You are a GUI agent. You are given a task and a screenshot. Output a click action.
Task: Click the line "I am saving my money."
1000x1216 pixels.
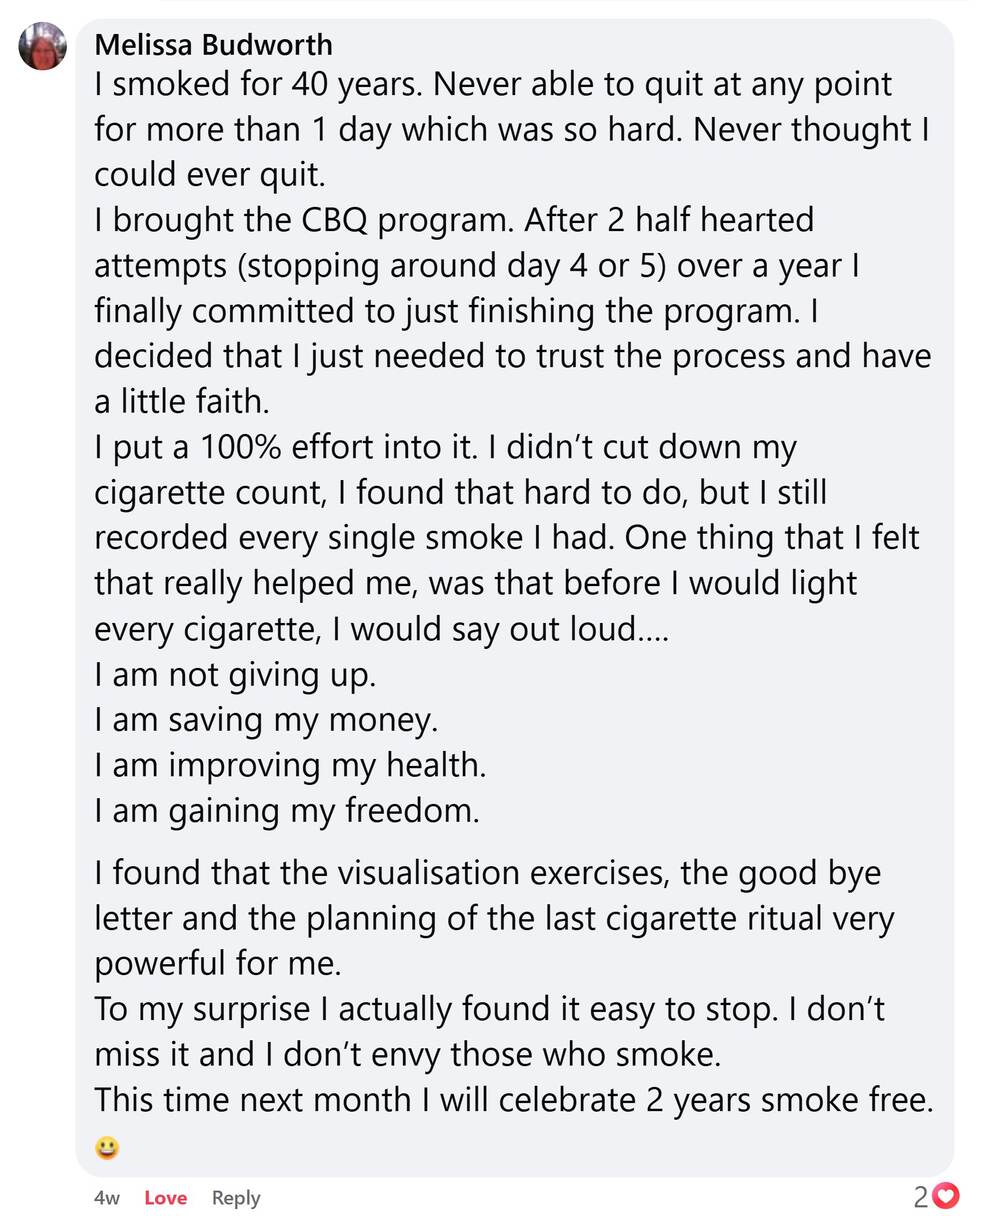[x=266, y=720]
